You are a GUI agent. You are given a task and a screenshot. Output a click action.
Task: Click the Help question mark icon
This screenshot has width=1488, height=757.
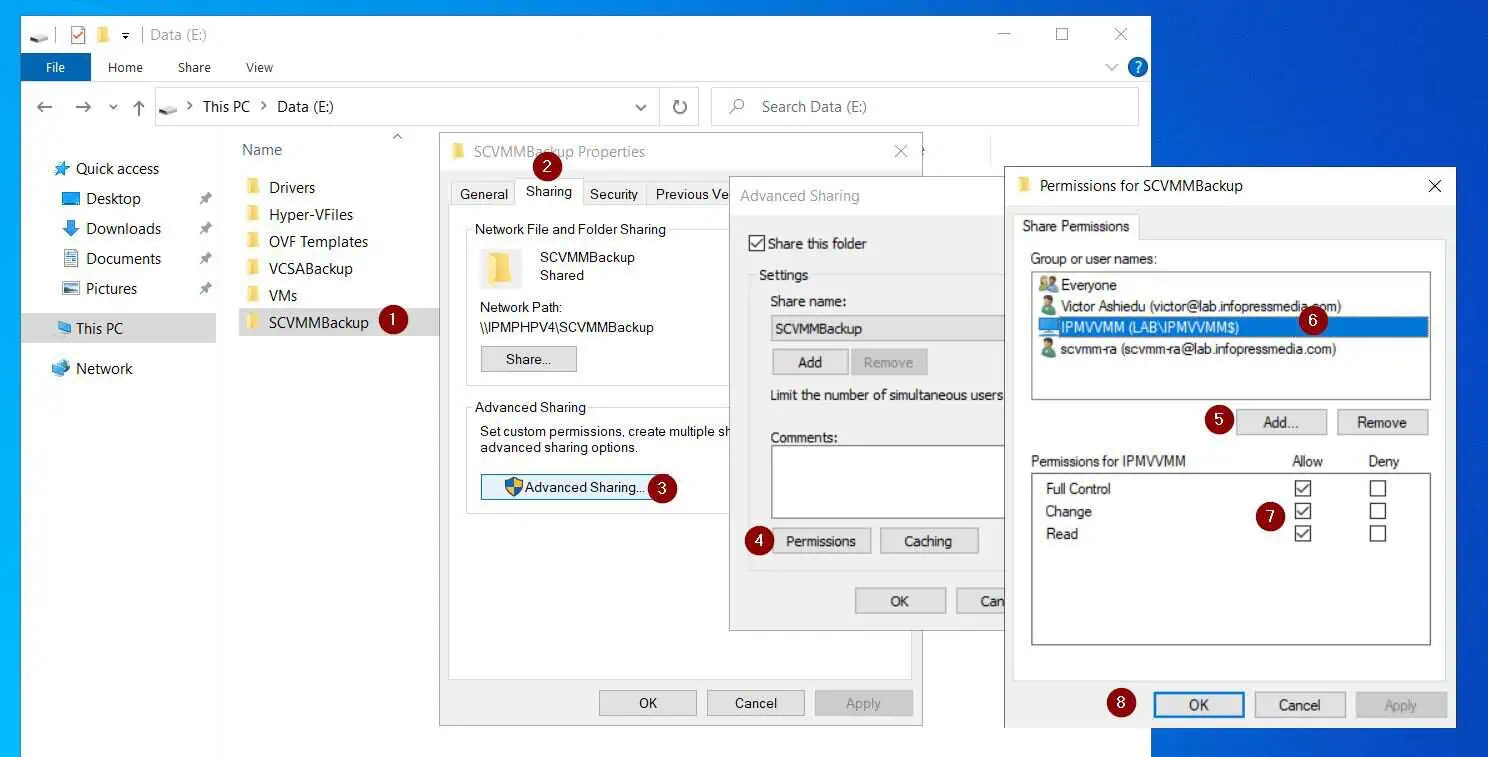(1137, 67)
